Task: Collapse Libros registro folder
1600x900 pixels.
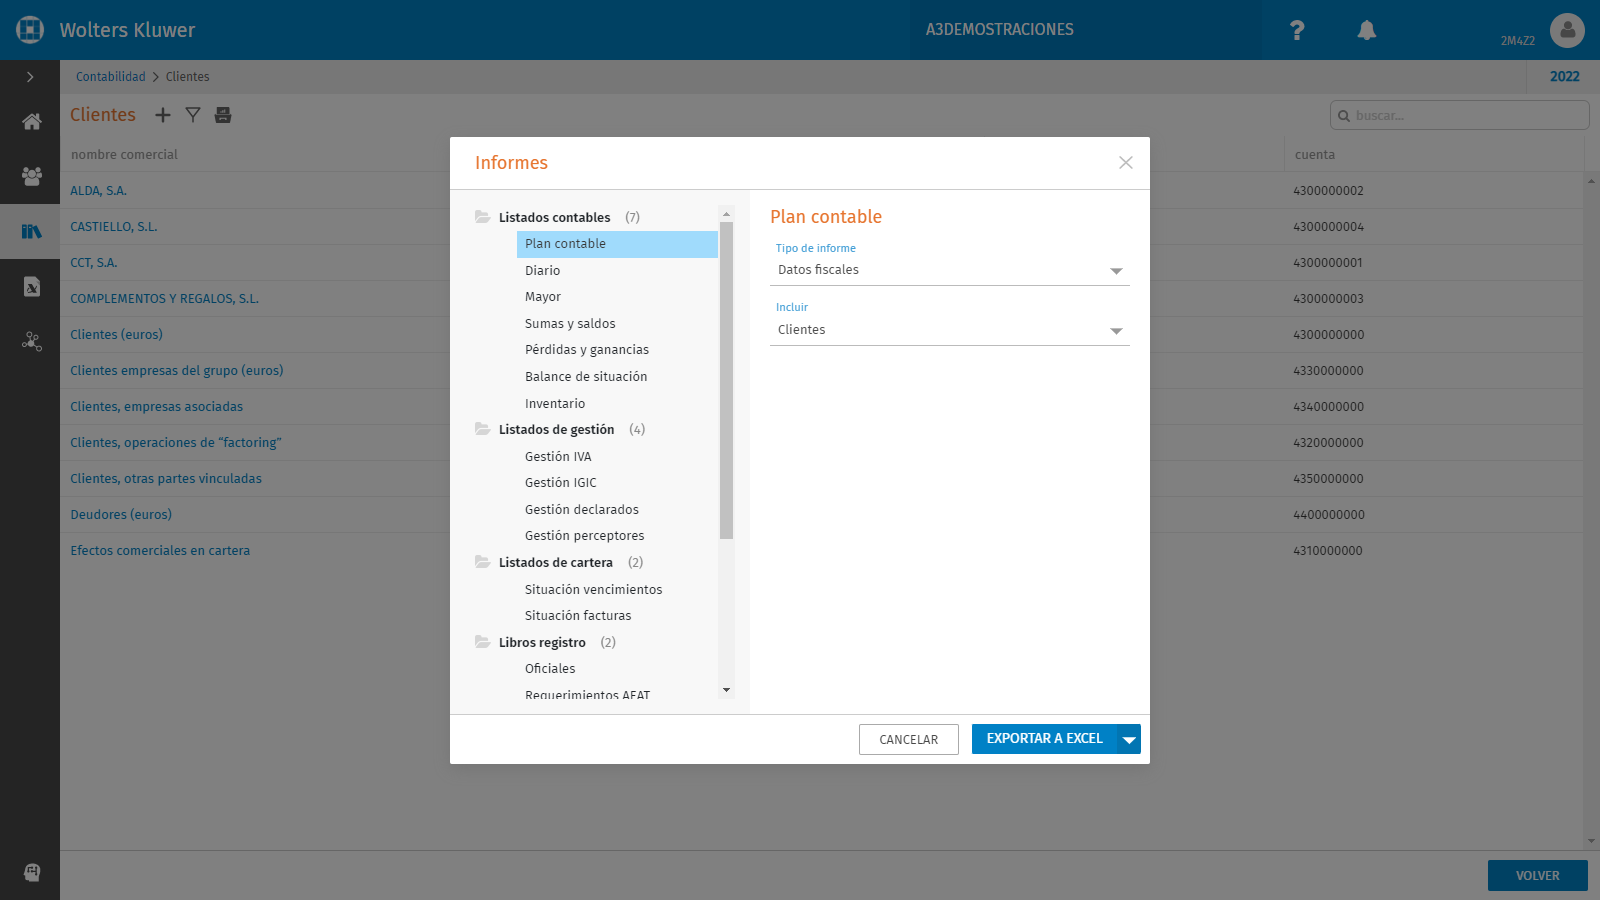Action: [x=483, y=642]
